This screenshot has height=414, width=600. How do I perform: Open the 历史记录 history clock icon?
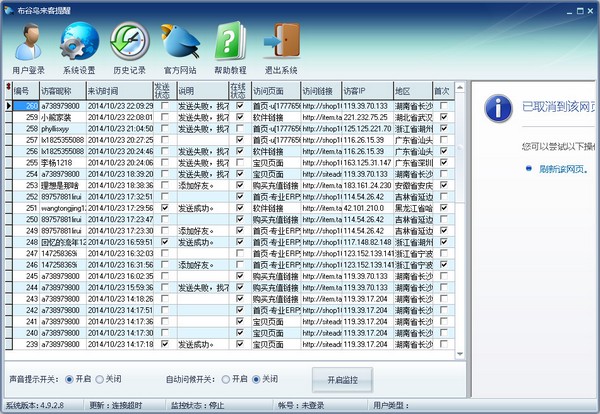(x=128, y=44)
